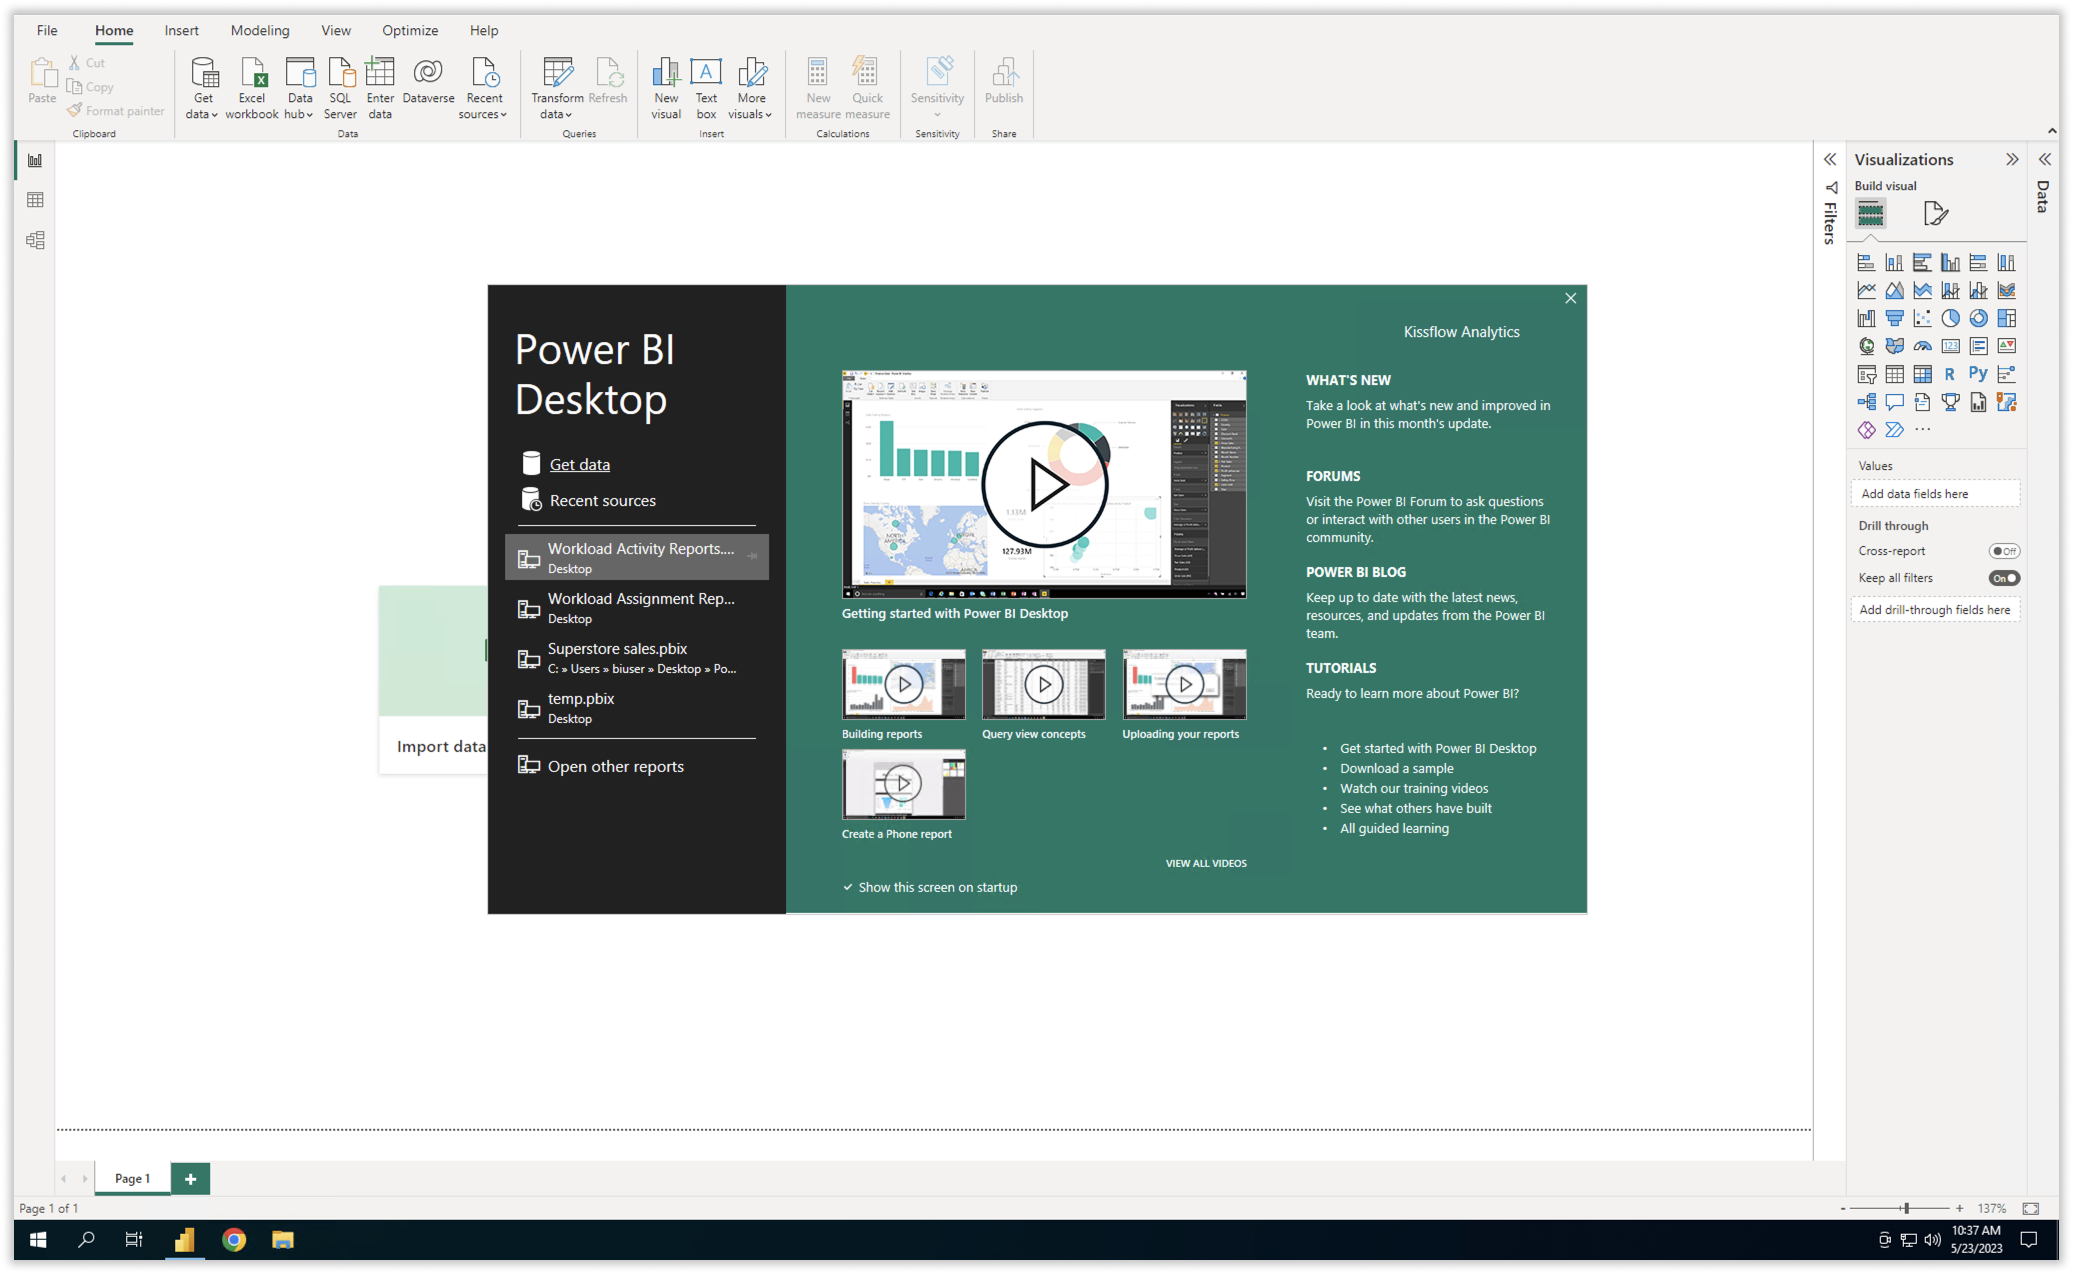Screen dimensions: 2073x1274
Task: Click New visual in ribbon
Action: pyautogui.click(x=666, y=88)
